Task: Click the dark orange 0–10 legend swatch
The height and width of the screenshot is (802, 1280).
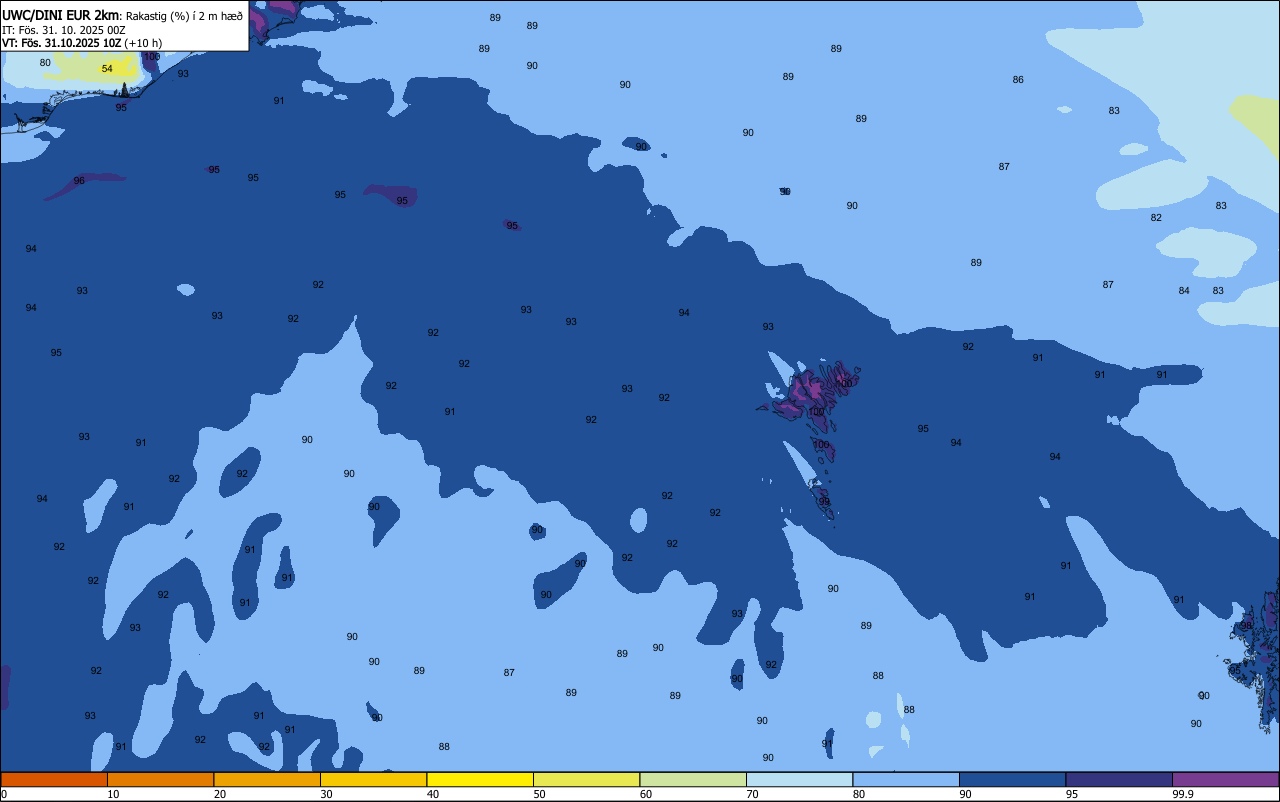Action: click(x=54, y=779)
